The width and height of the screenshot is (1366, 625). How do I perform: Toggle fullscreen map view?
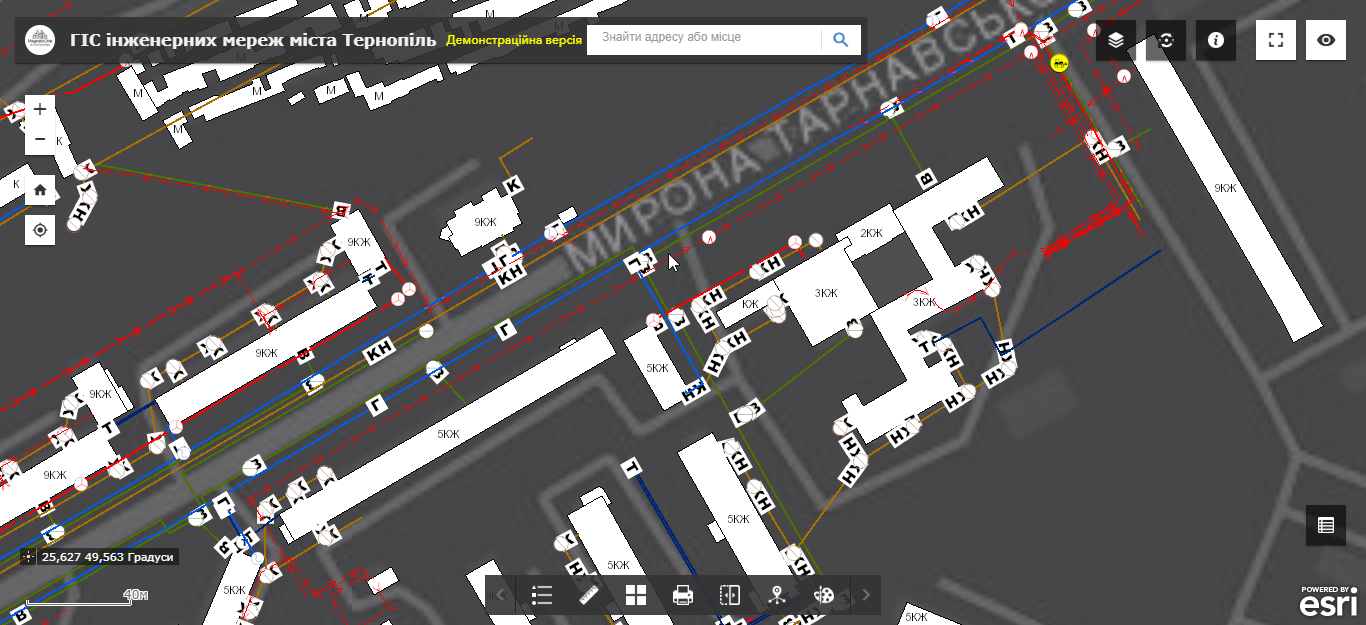1275,40
